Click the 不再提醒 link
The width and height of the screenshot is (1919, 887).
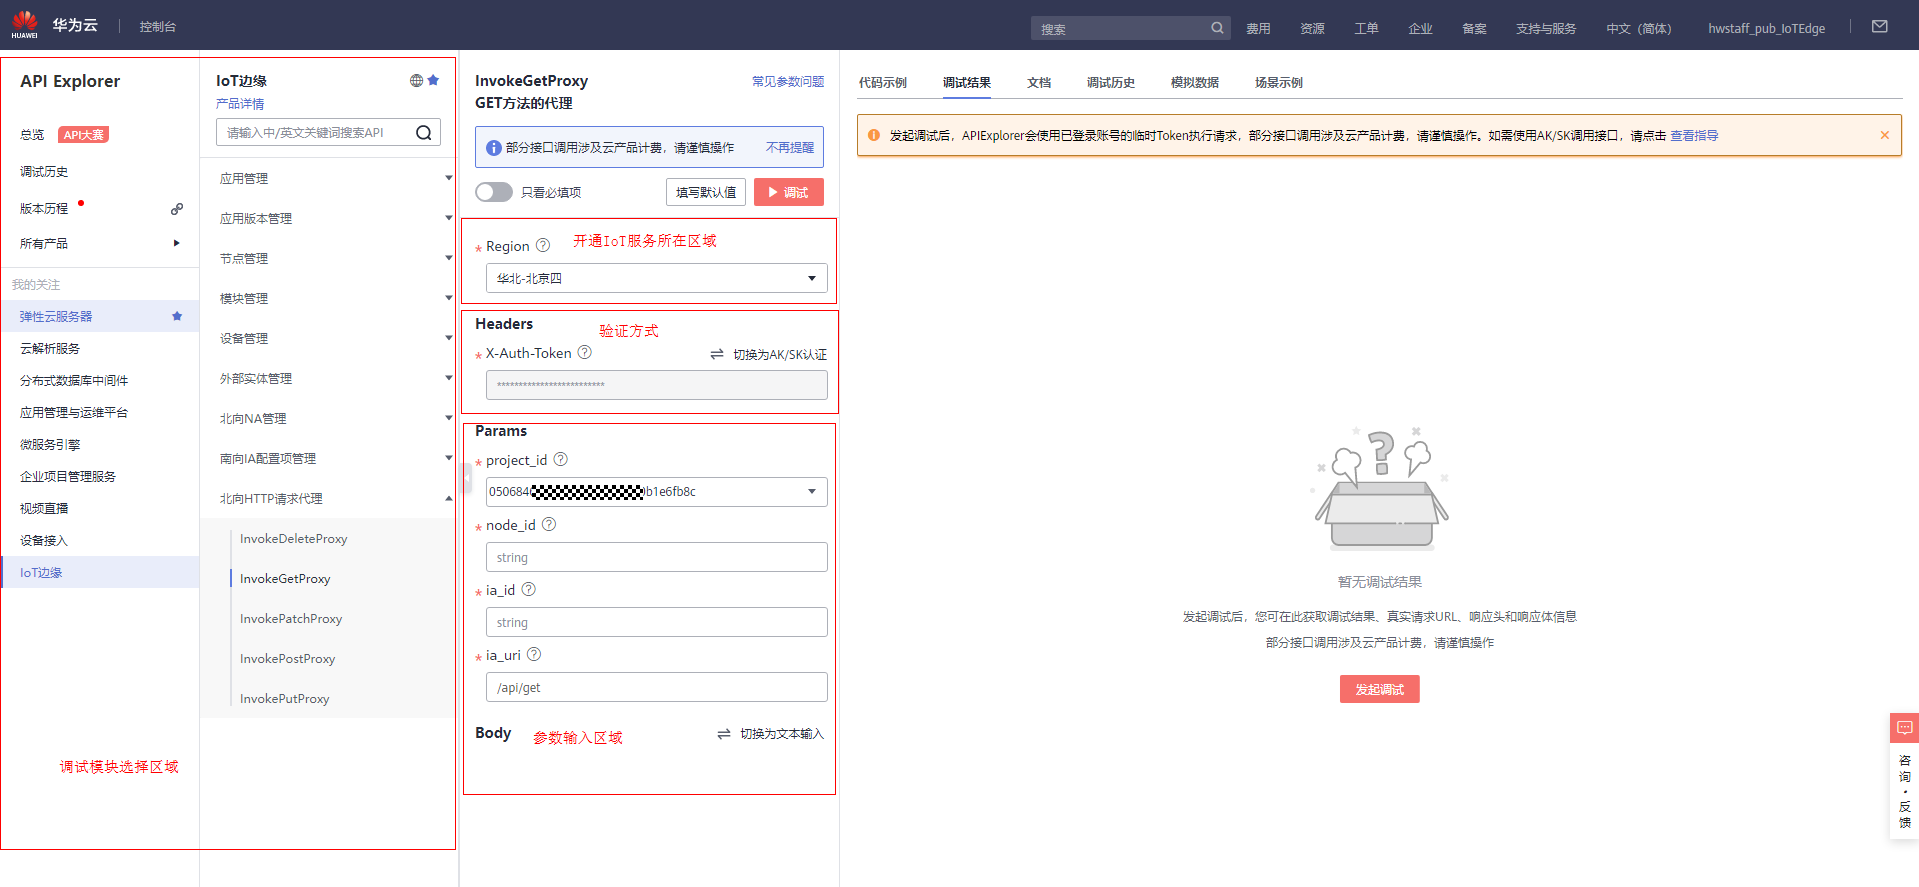tap(790, 147)
